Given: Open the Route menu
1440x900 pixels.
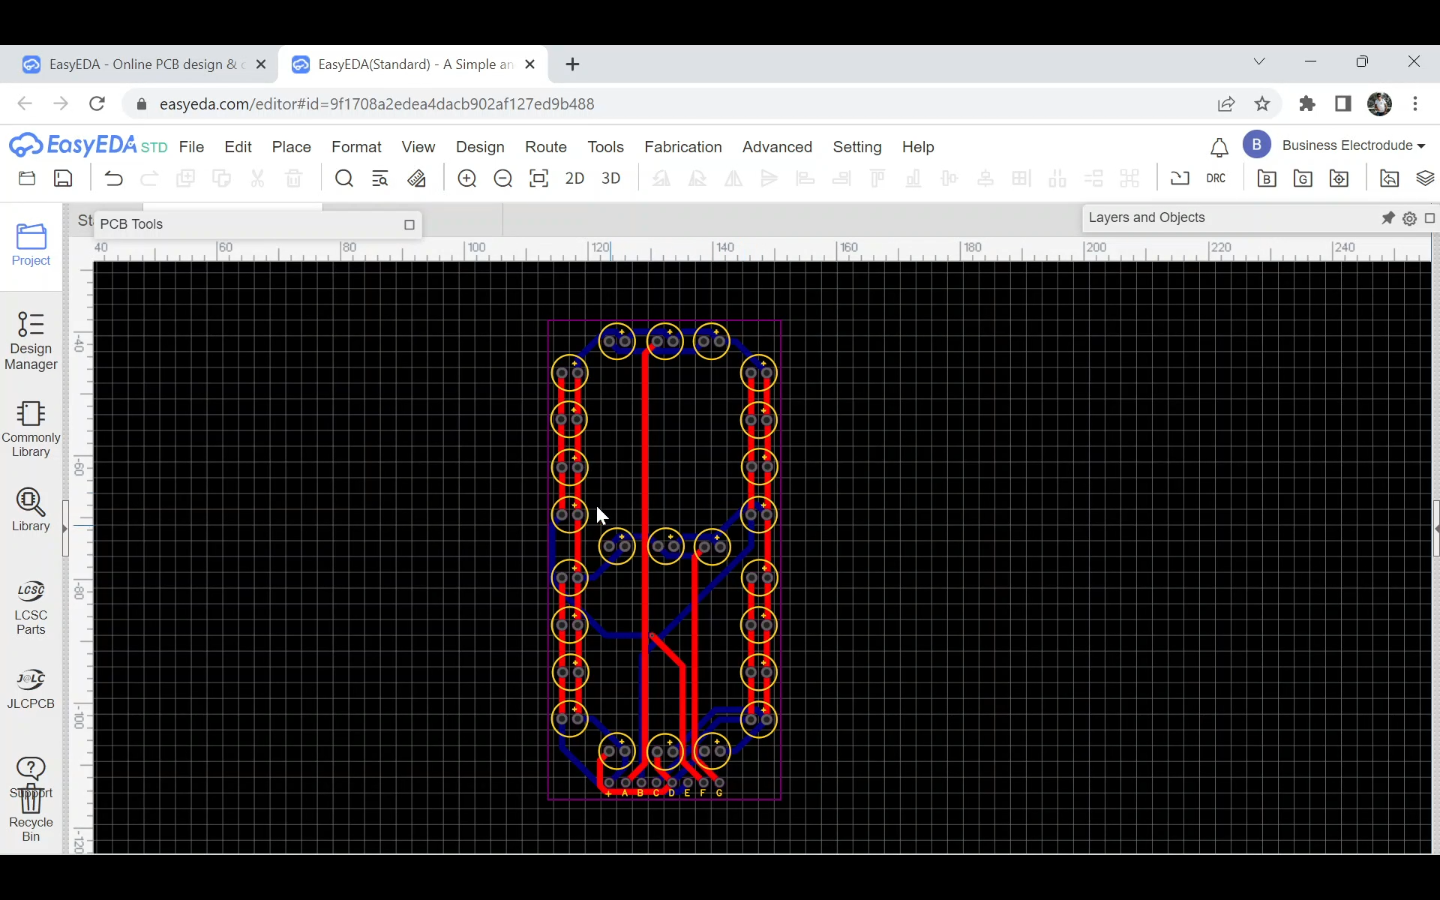Looking at the screenshot, I should coord(546,147).
